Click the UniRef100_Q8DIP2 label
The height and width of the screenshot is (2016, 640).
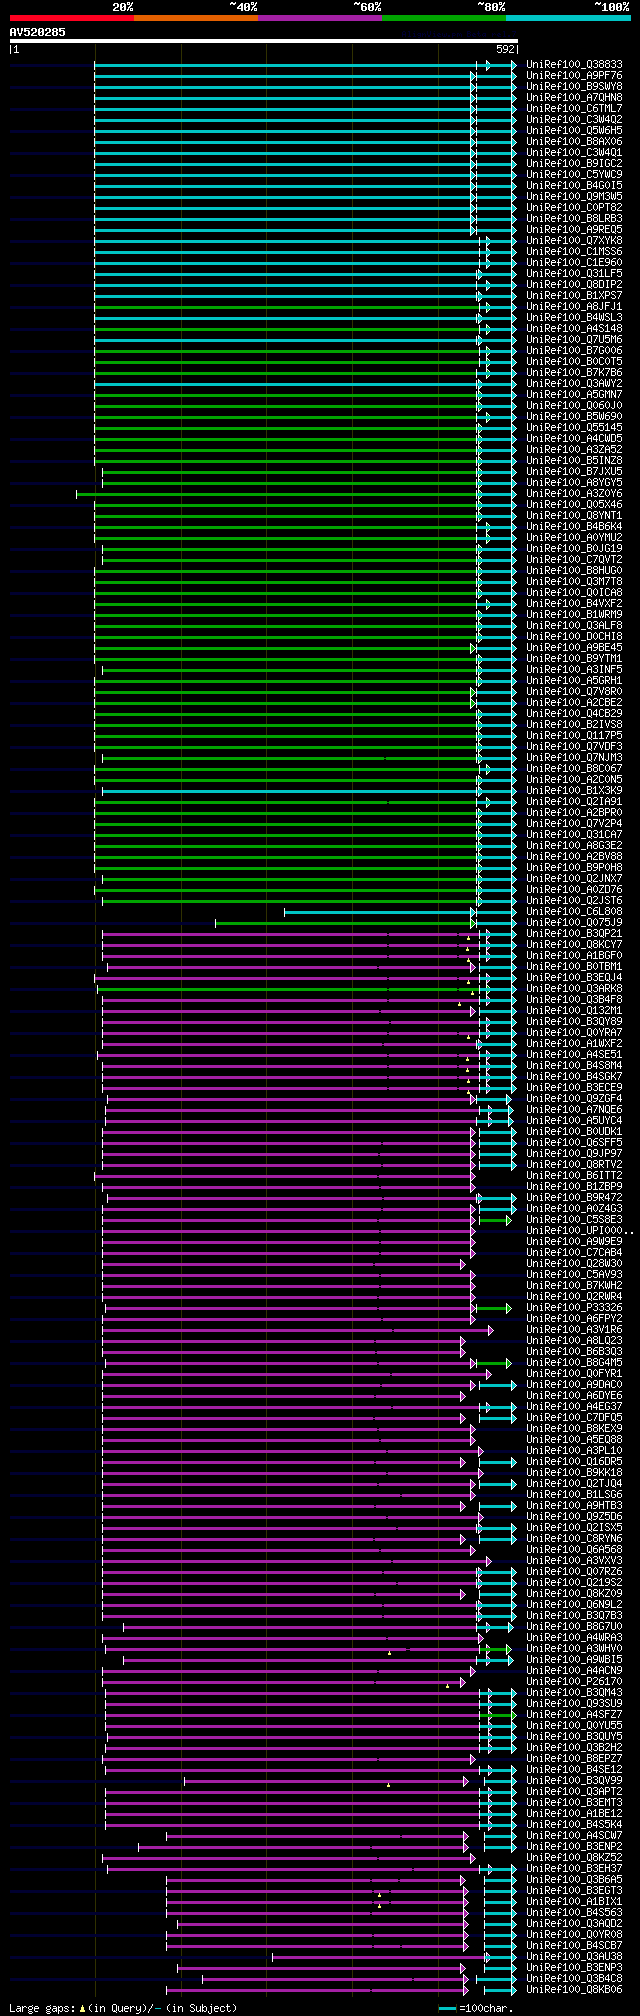[575, 285]
